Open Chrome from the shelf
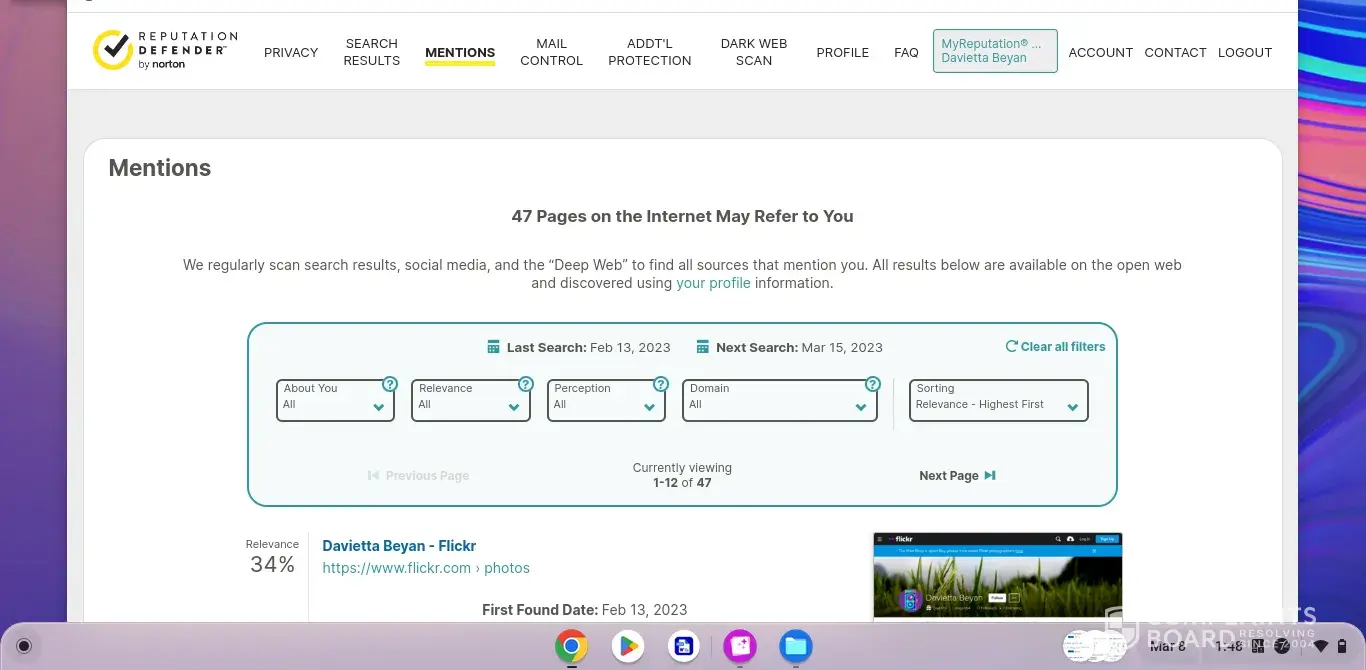Image resolution: width=1366 pixels, height=670 pixels. tap(571, 646)
